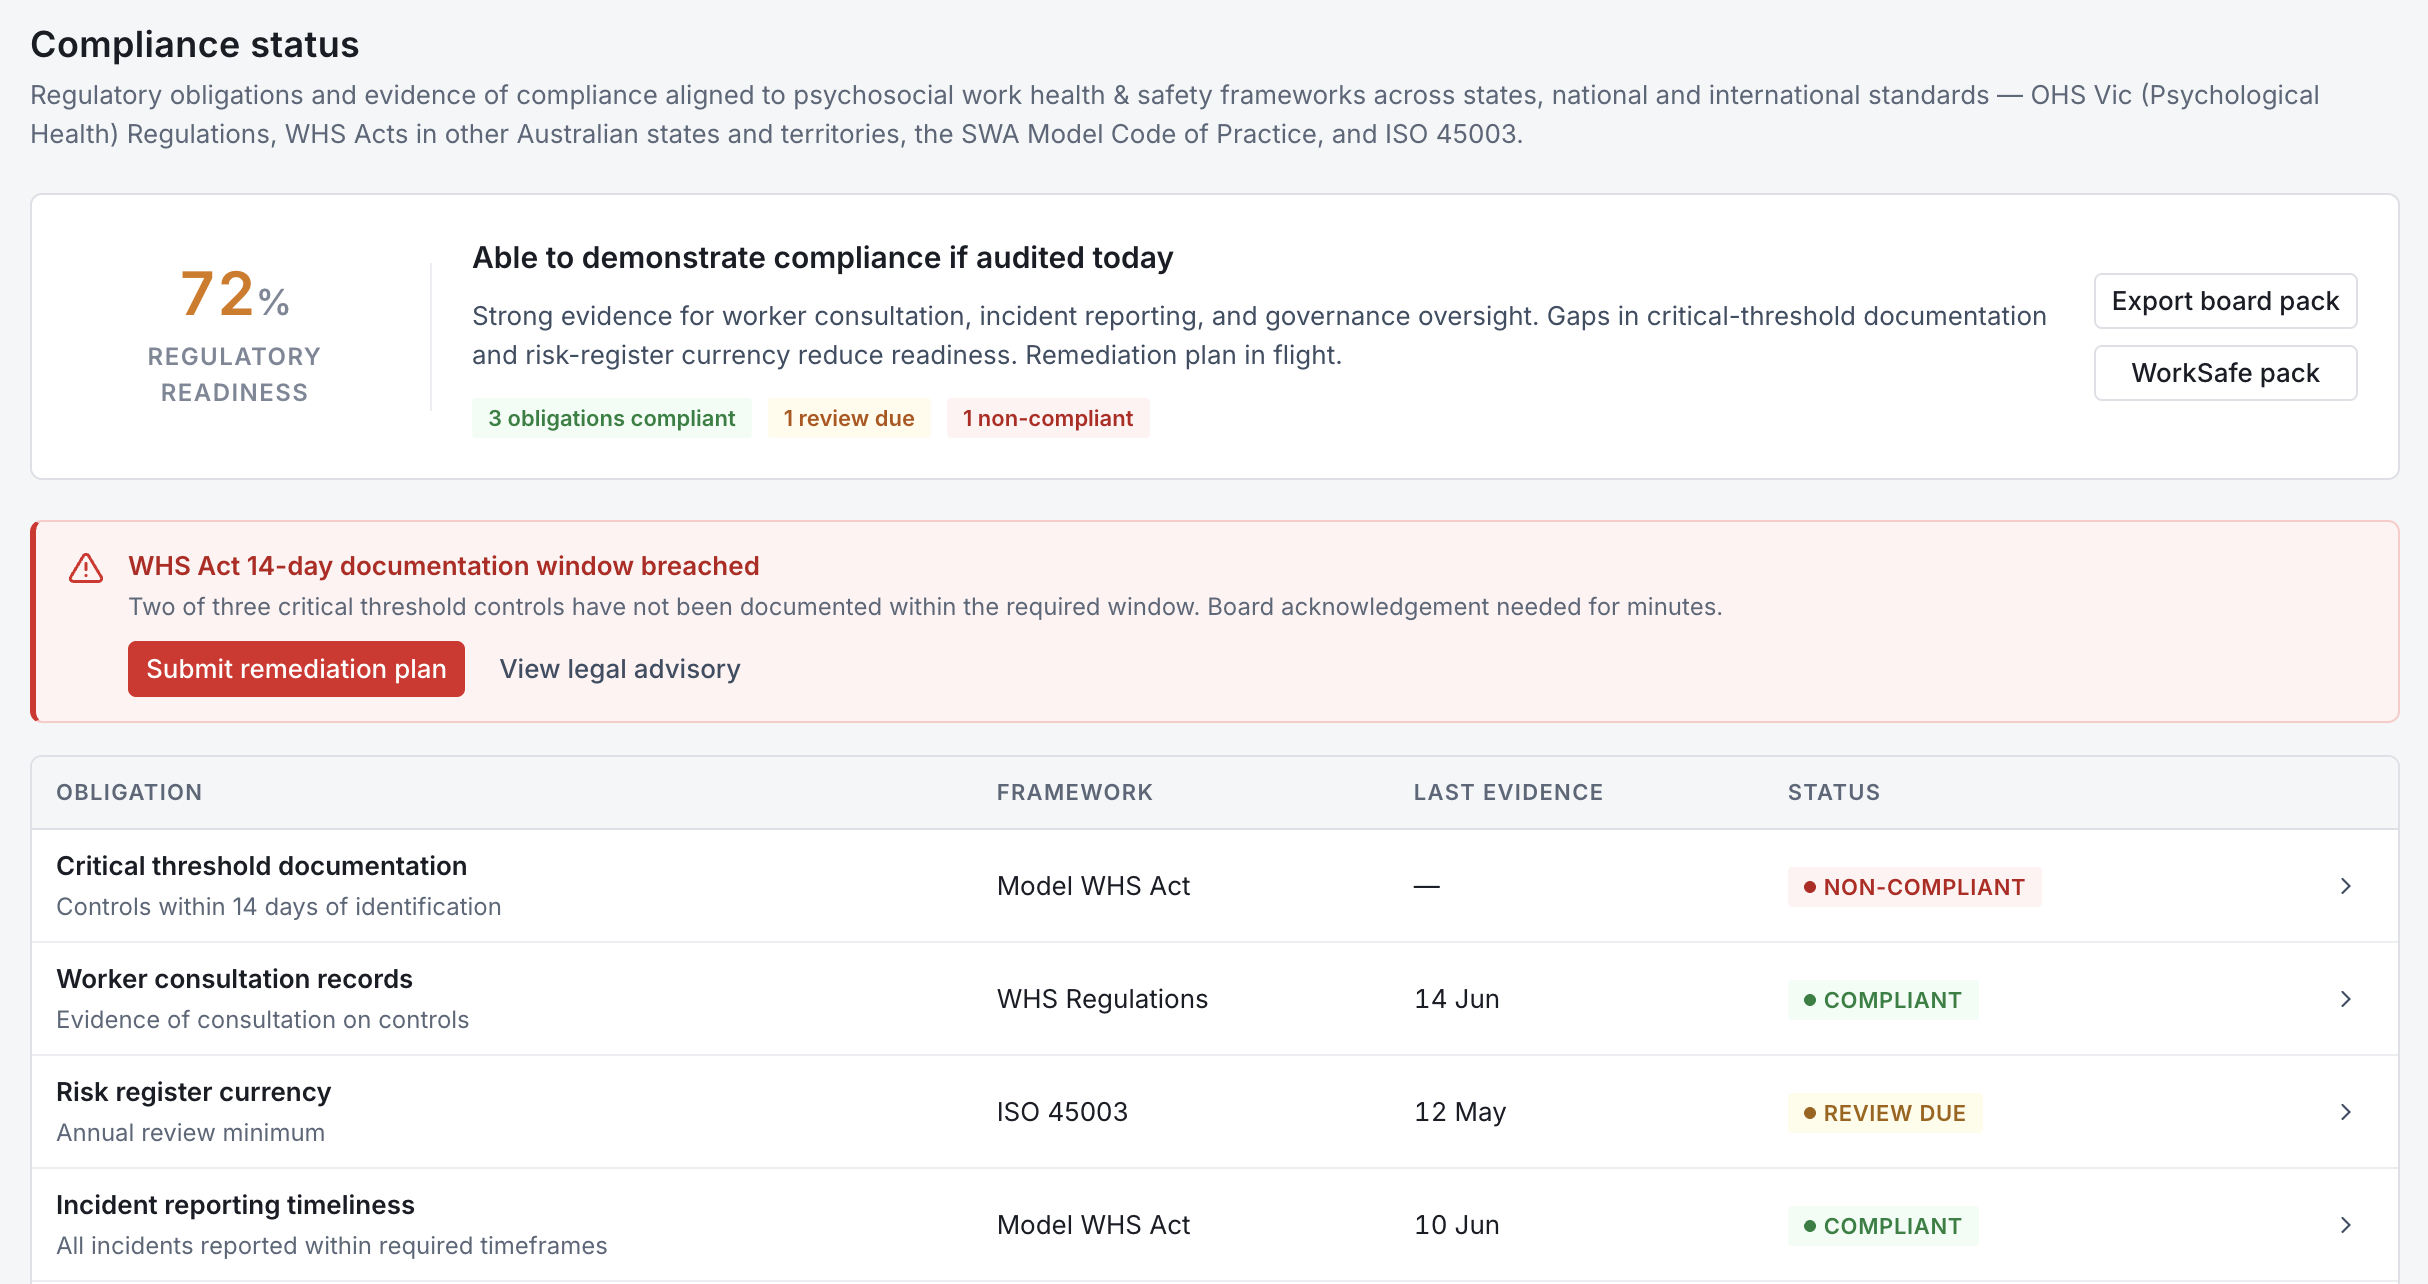Select the 3 obligations compliant tag
Screen dimensions: 2428x1284
click(x=611, y=418)
